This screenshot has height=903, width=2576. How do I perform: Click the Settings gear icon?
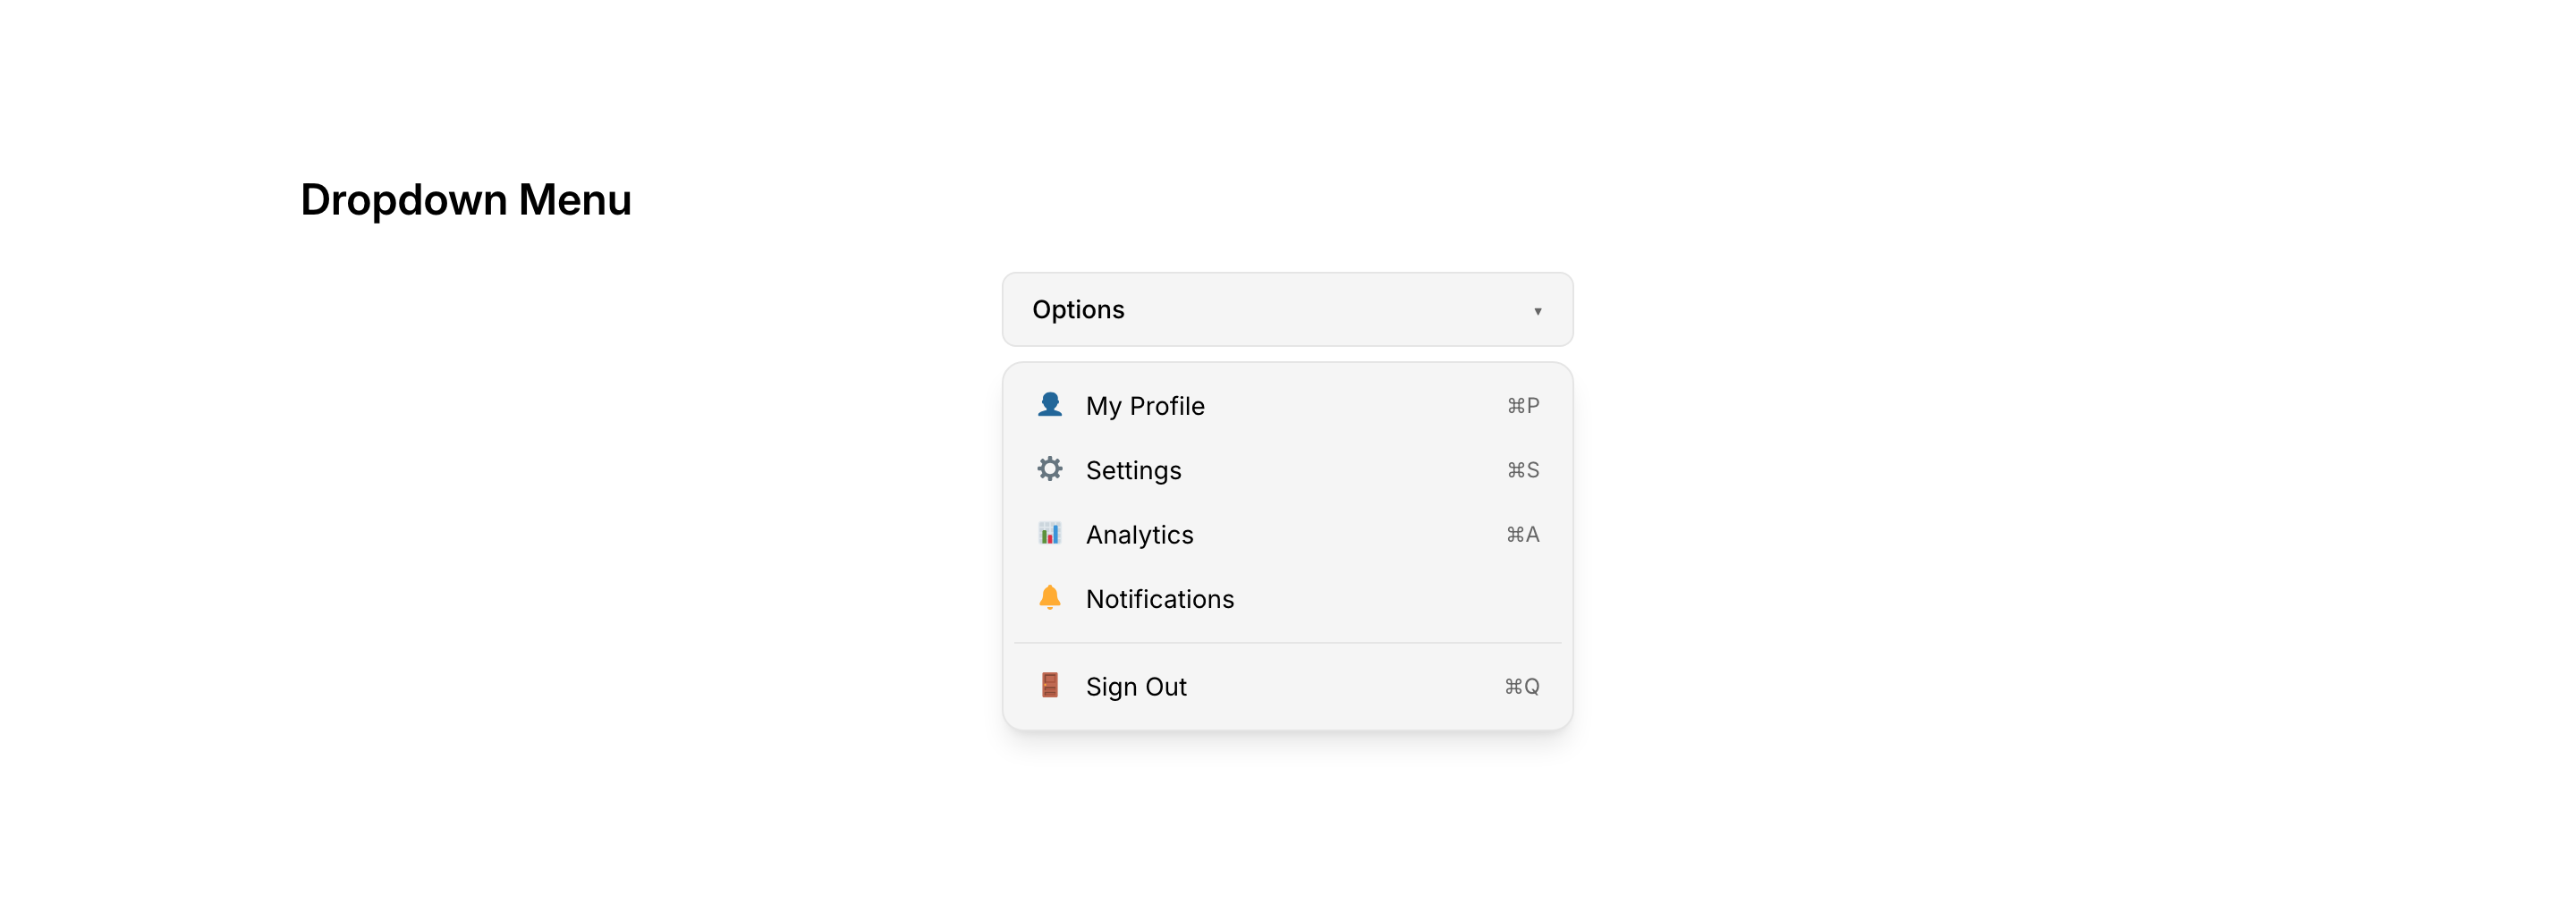point(1049,469)
